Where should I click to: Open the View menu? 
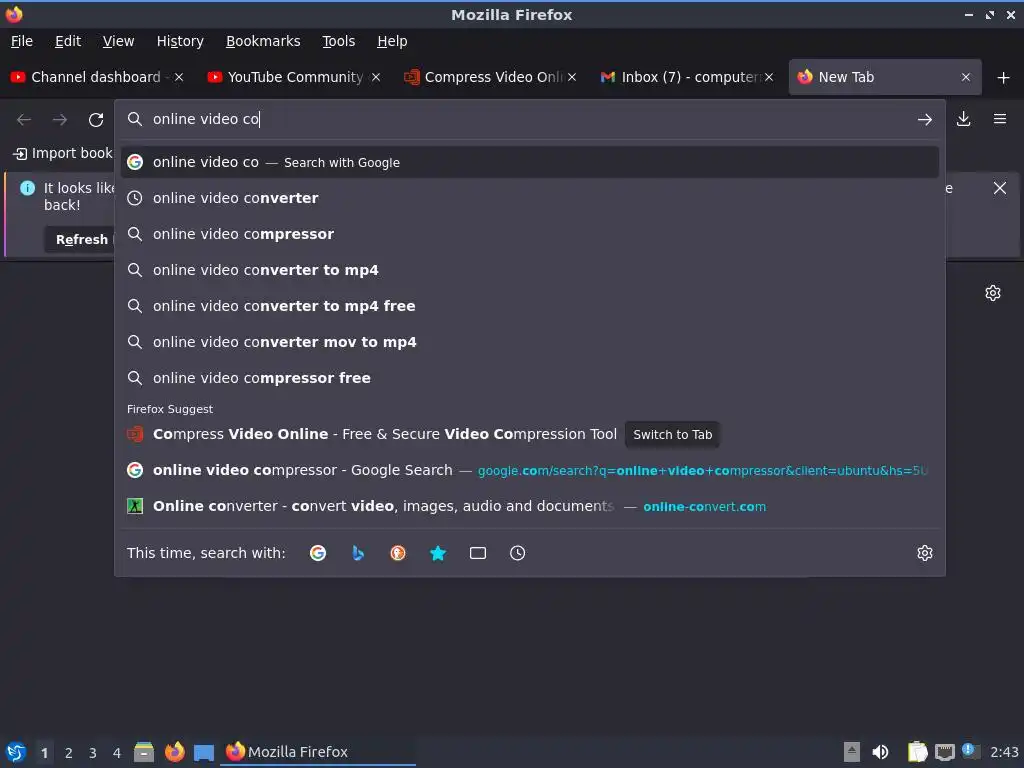click(118, 41)
